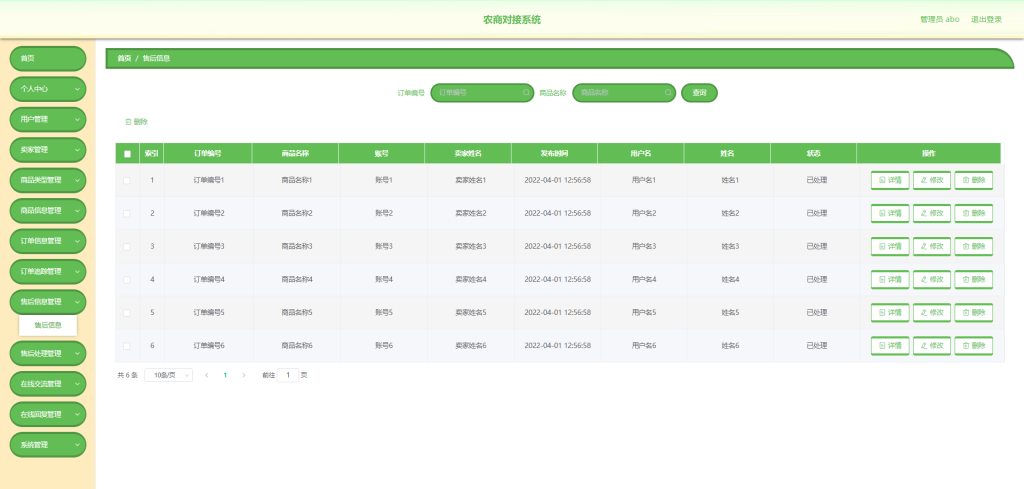Click the 发布时间 column header
Viewport: 1024px width, 489px height.
pos(554,154)
